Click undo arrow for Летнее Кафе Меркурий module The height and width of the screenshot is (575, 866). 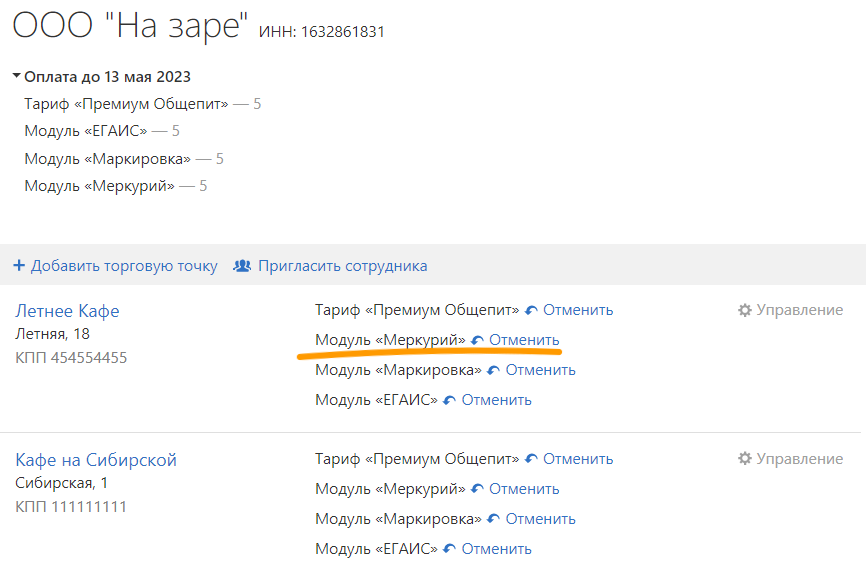coord(477,340)
